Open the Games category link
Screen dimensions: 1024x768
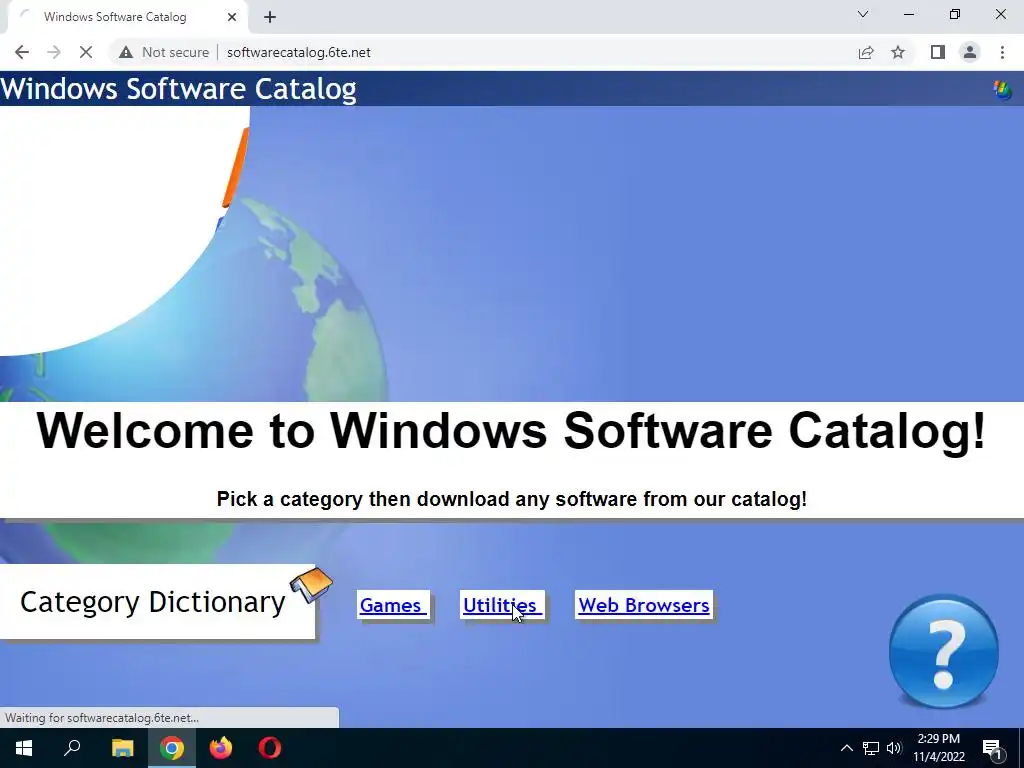[x=392, y=605]
